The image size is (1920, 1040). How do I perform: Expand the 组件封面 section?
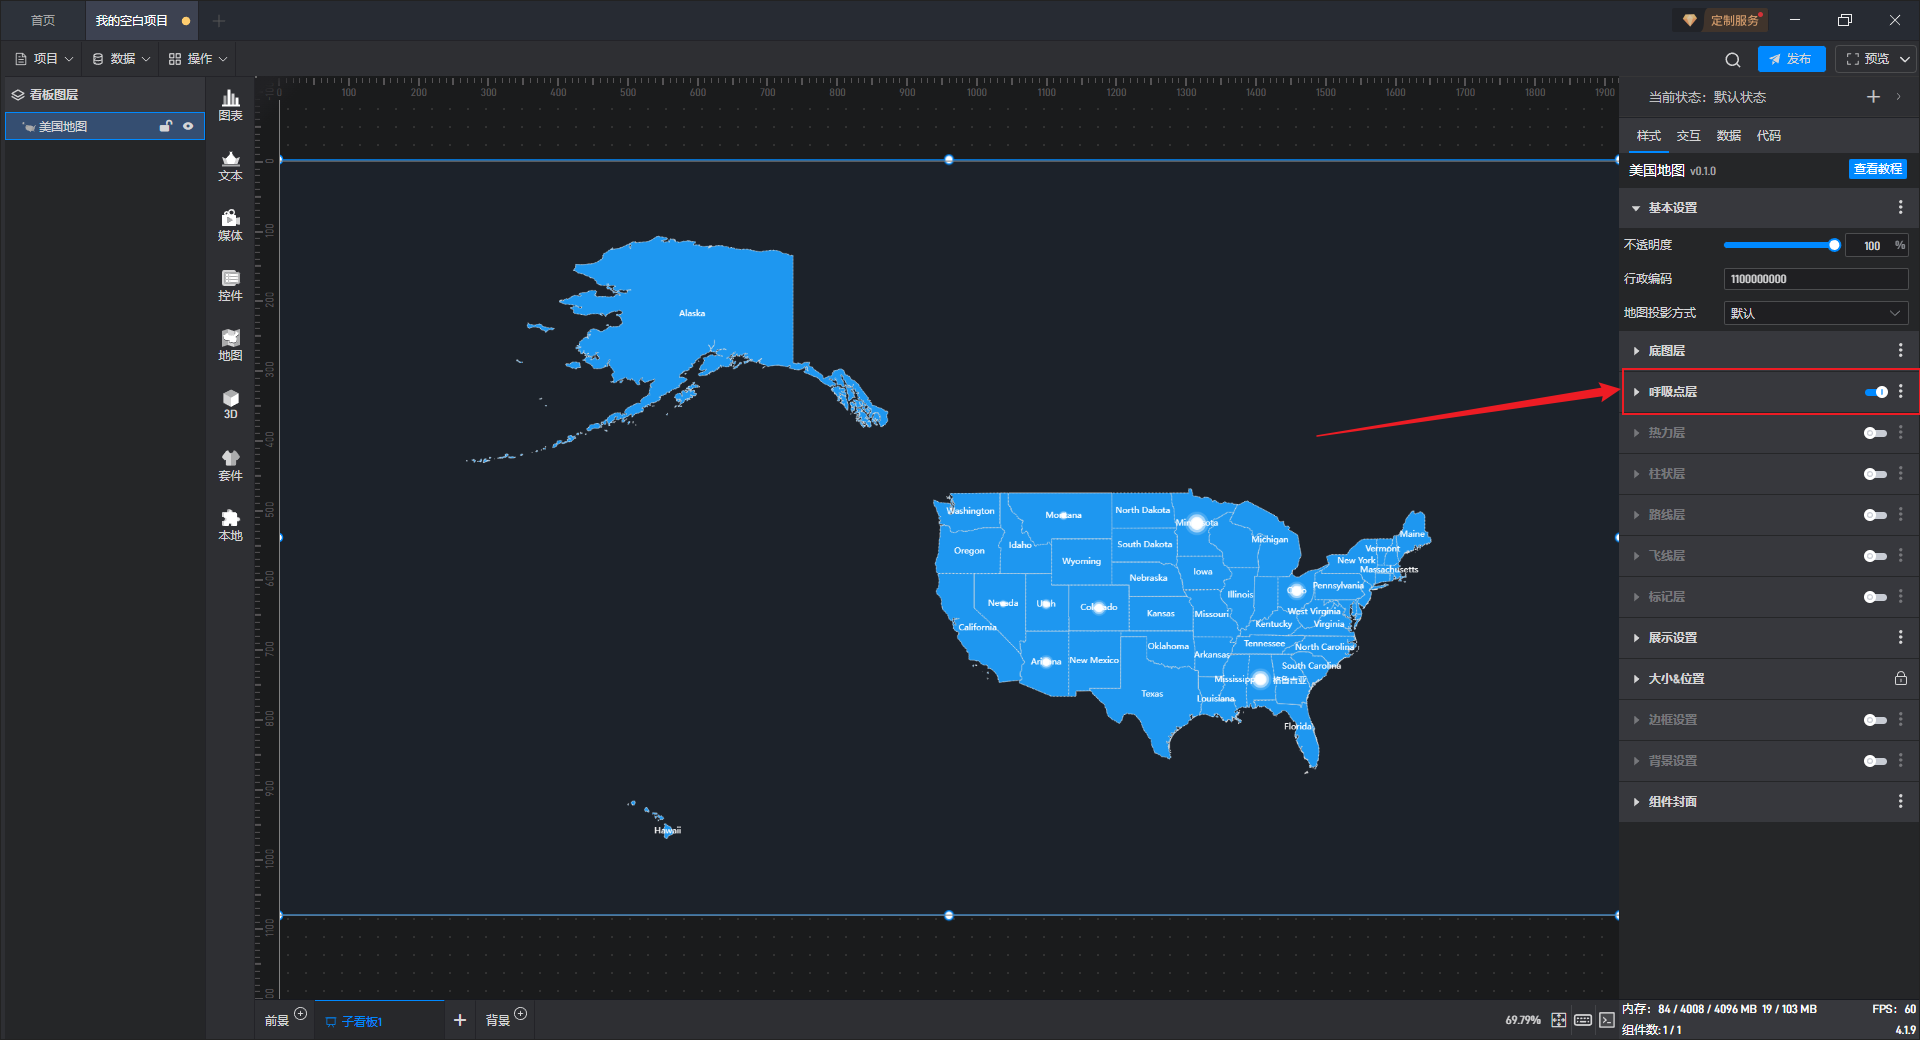1636,802
